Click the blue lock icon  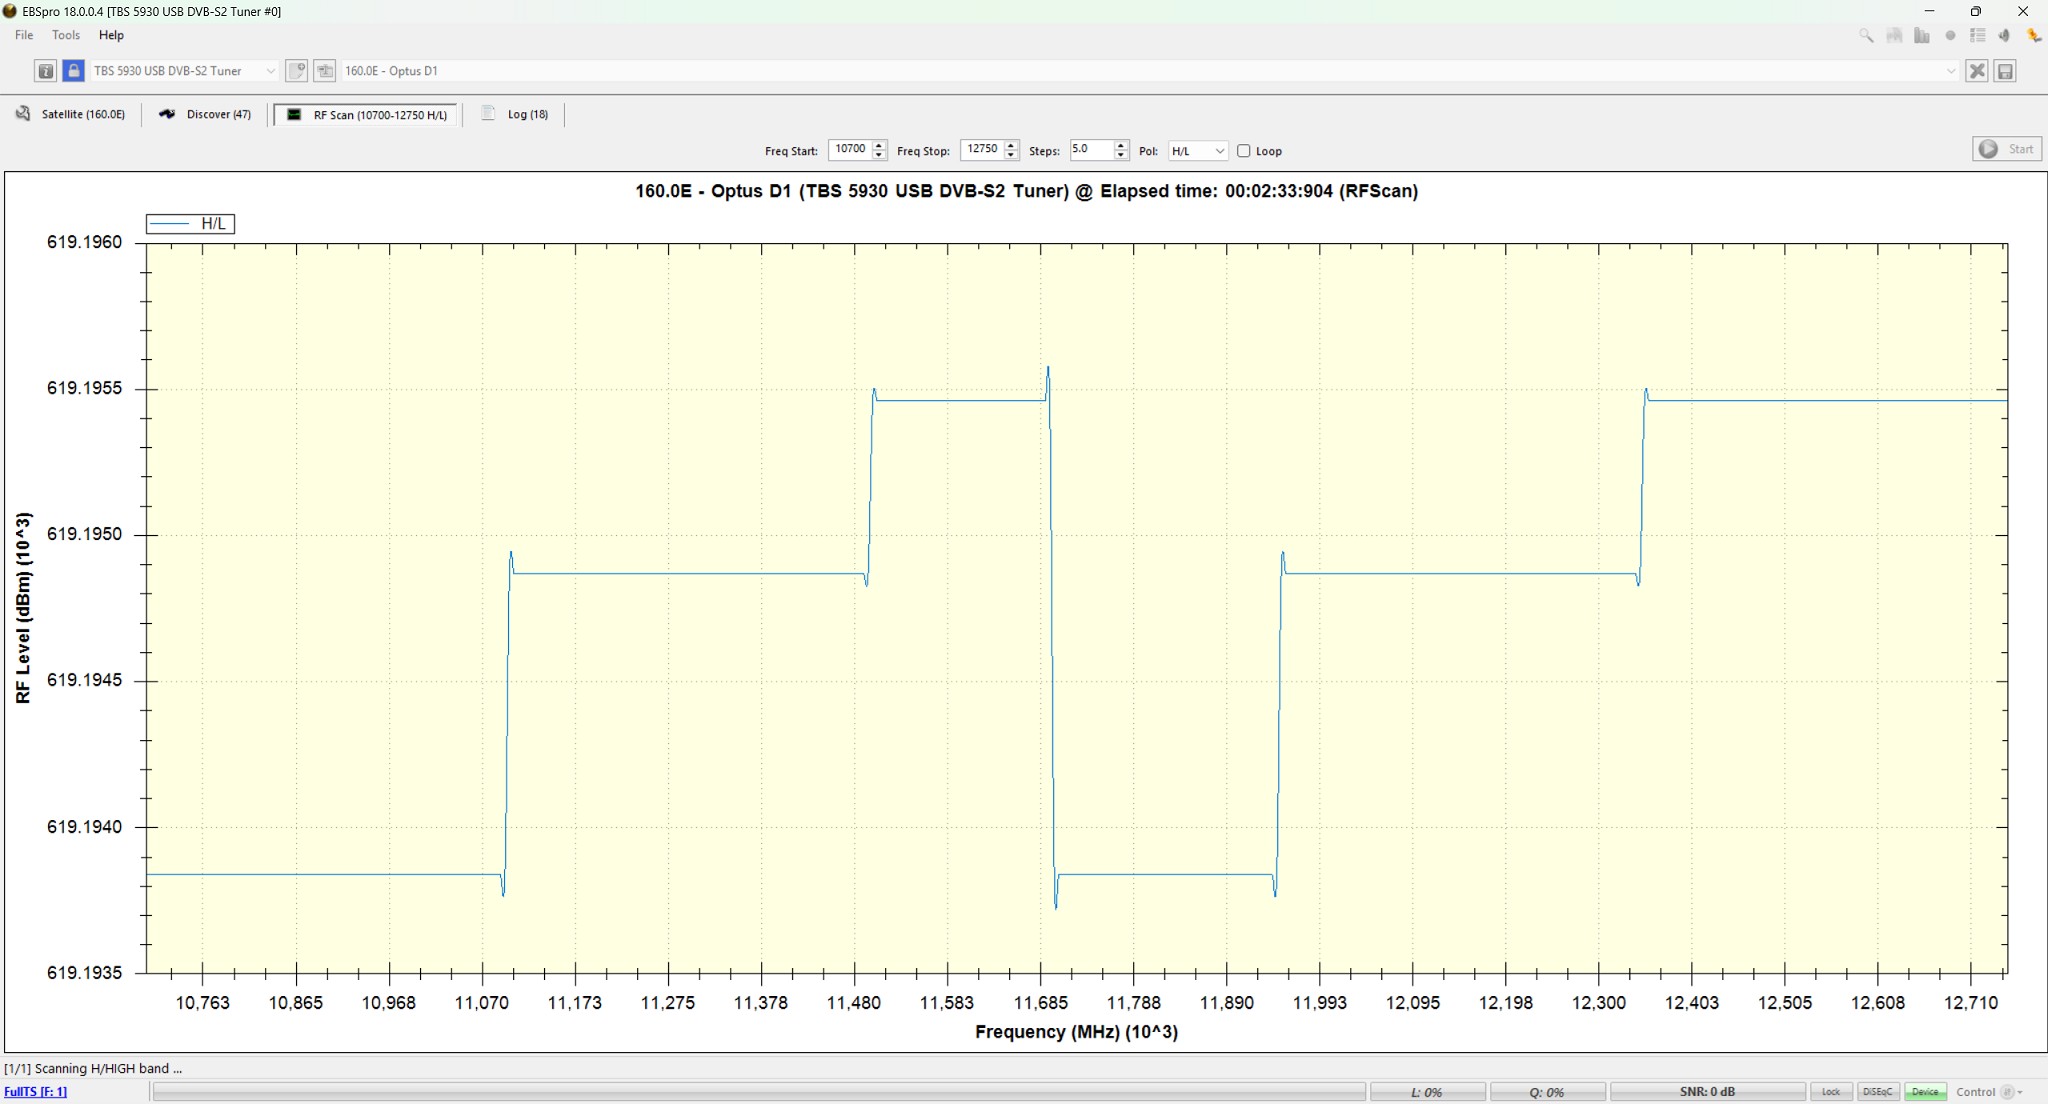73,71
